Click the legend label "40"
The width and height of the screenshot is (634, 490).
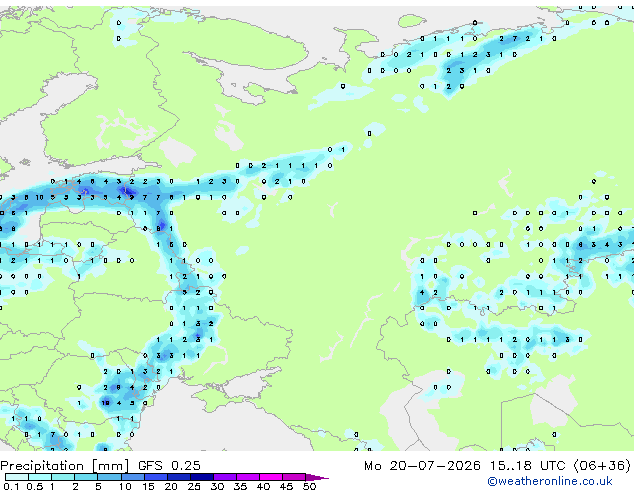pos(263,486)
